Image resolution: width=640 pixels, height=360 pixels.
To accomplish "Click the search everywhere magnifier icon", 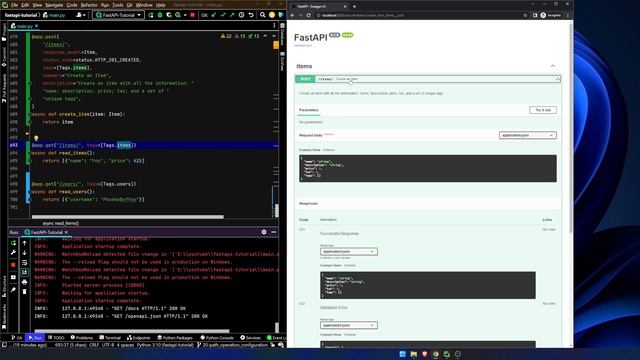I will coord(262,15).
